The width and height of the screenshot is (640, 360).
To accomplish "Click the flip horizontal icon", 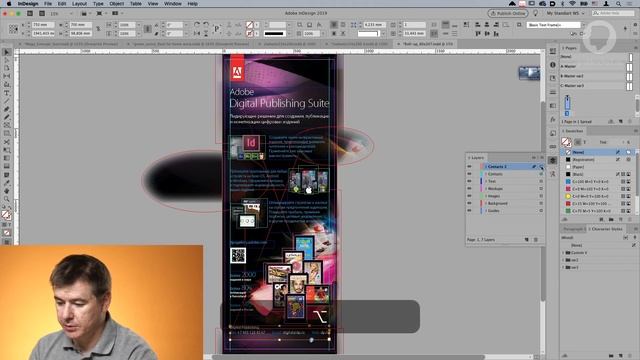I will pyautogui.click(x=197, y=33).
